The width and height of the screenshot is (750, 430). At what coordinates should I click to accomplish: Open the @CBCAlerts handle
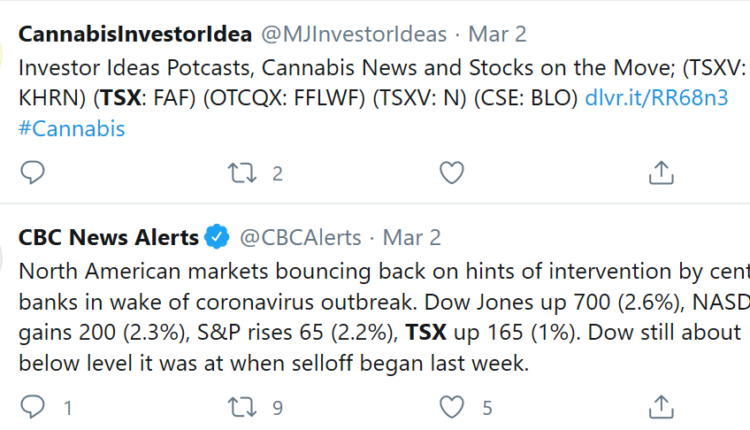coord(296,238)
